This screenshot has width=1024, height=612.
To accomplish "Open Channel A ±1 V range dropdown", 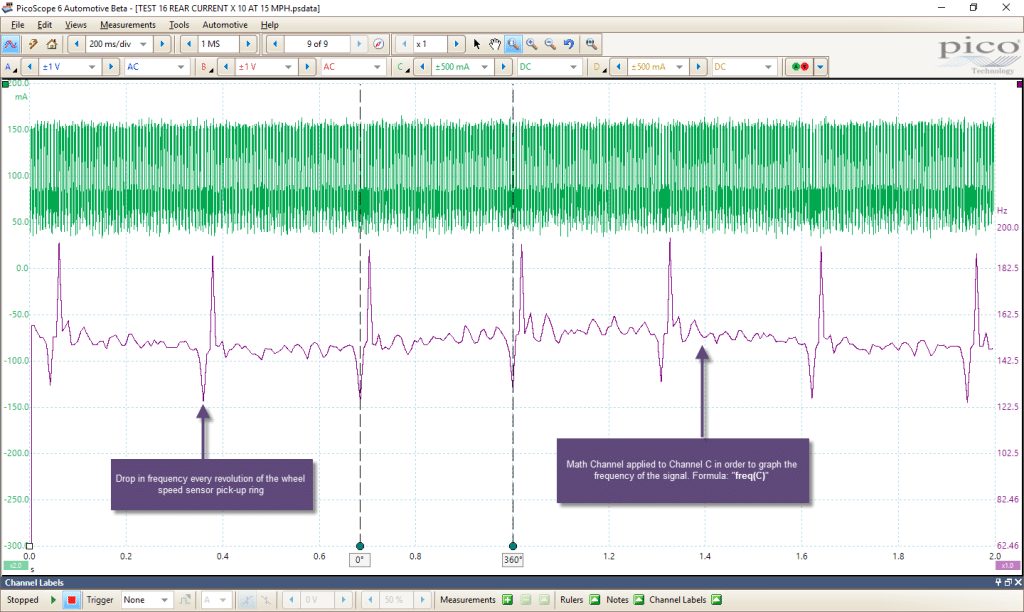I will [92, 67].
